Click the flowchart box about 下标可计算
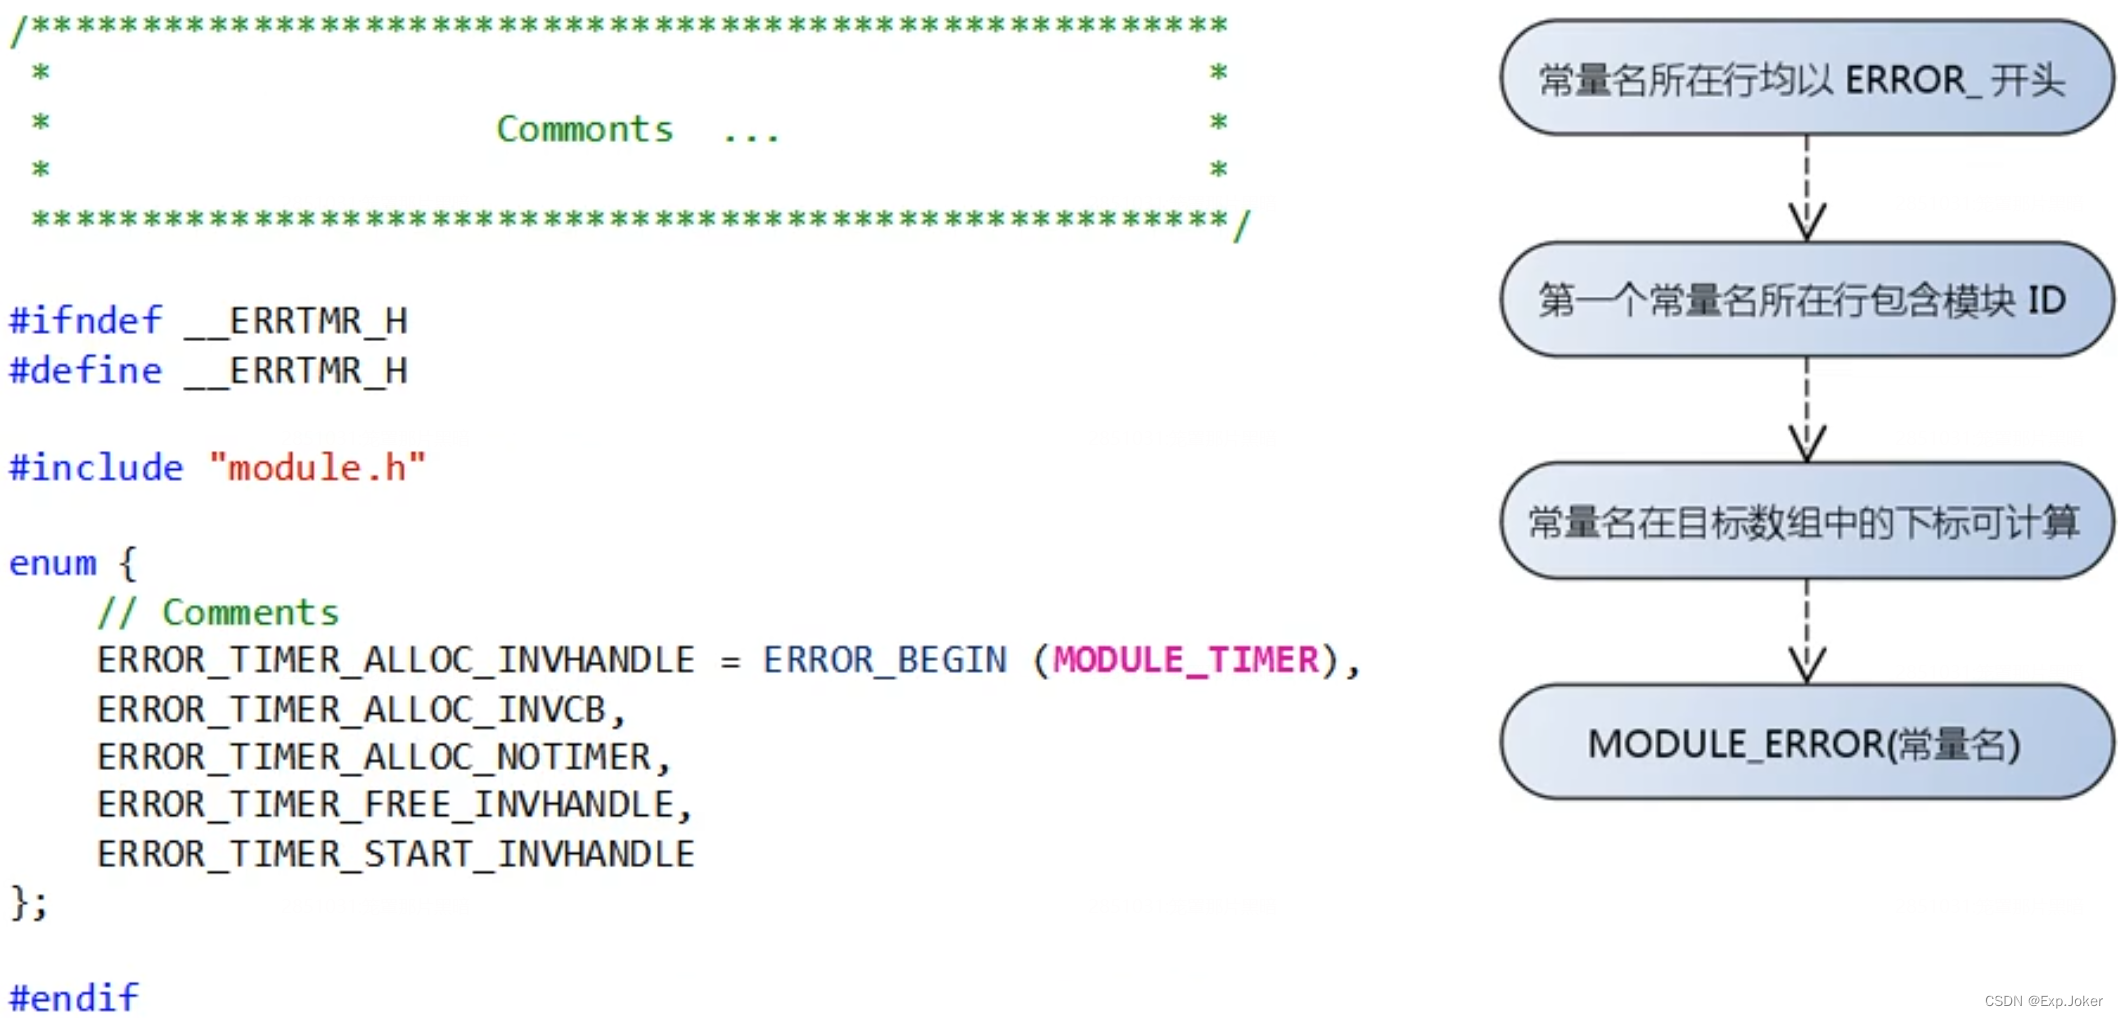2118x1018 pixels. coord(1805,521)
